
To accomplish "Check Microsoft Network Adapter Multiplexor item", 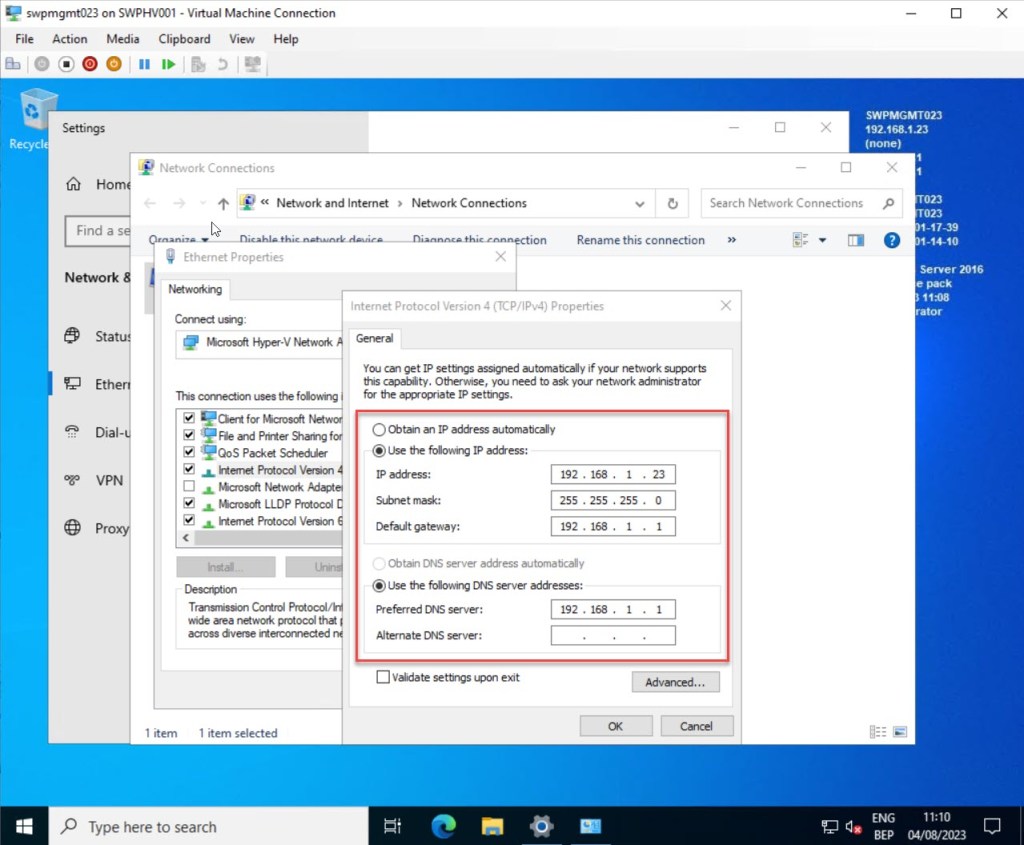I will tap(189, 487).
